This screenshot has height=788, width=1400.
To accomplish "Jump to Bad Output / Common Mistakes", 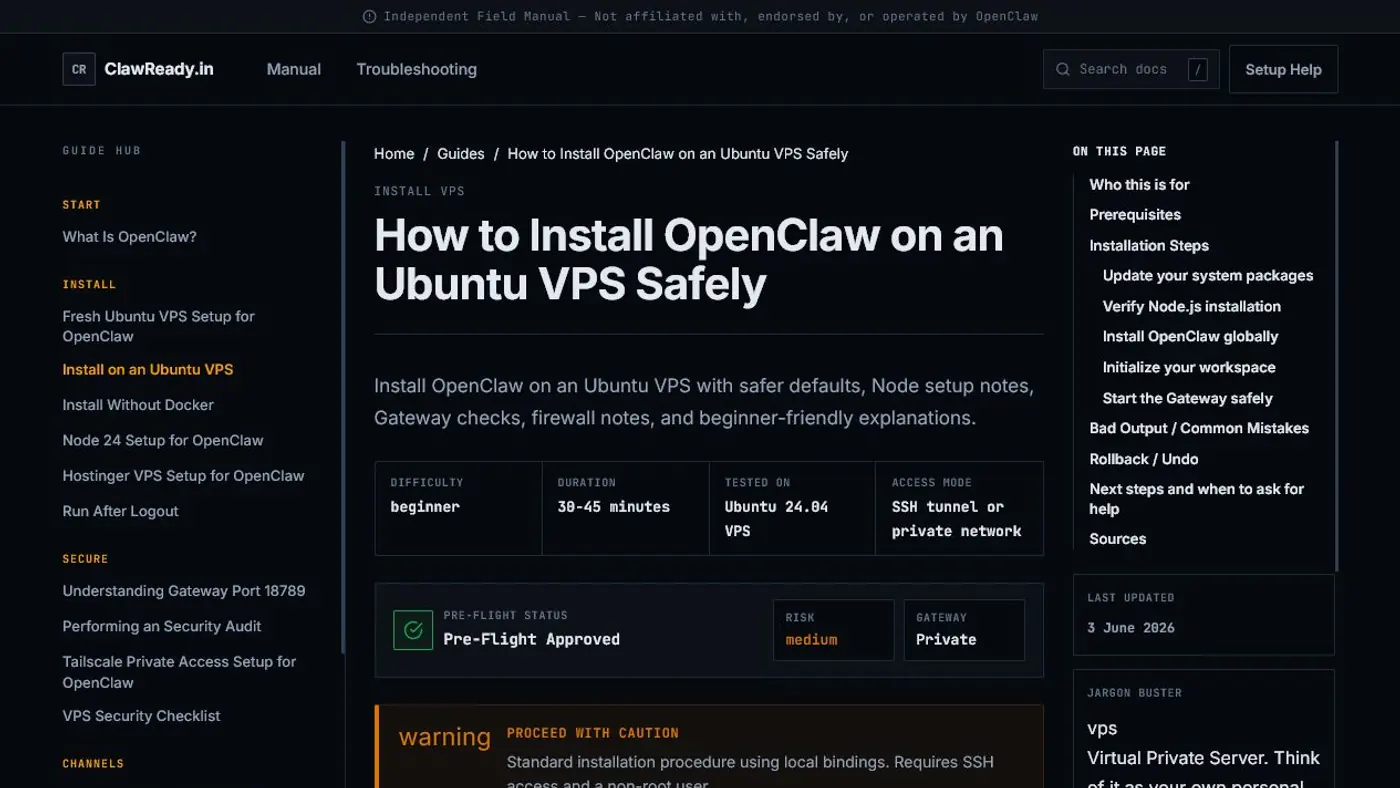I will [x=1199, y=428].
